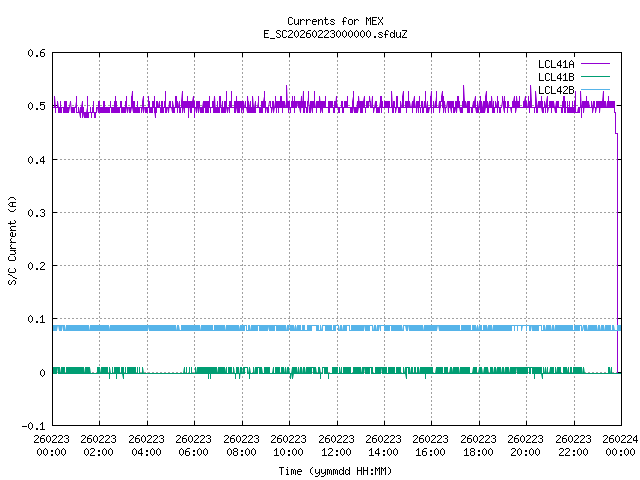Select the LCL41B legend label
Viewport: 640px width, 480px height.
click(555, 77)
